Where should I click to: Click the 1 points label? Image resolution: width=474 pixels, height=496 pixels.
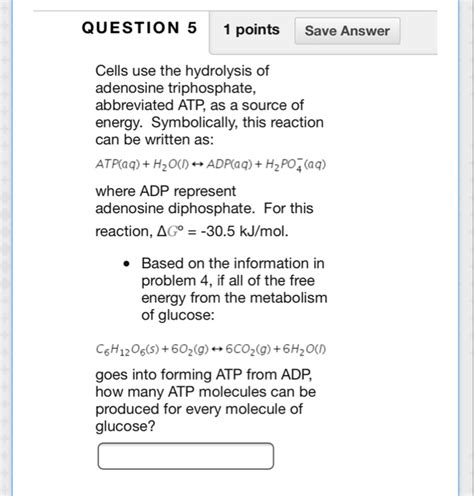pyautogui.click(x=251, y=30)
